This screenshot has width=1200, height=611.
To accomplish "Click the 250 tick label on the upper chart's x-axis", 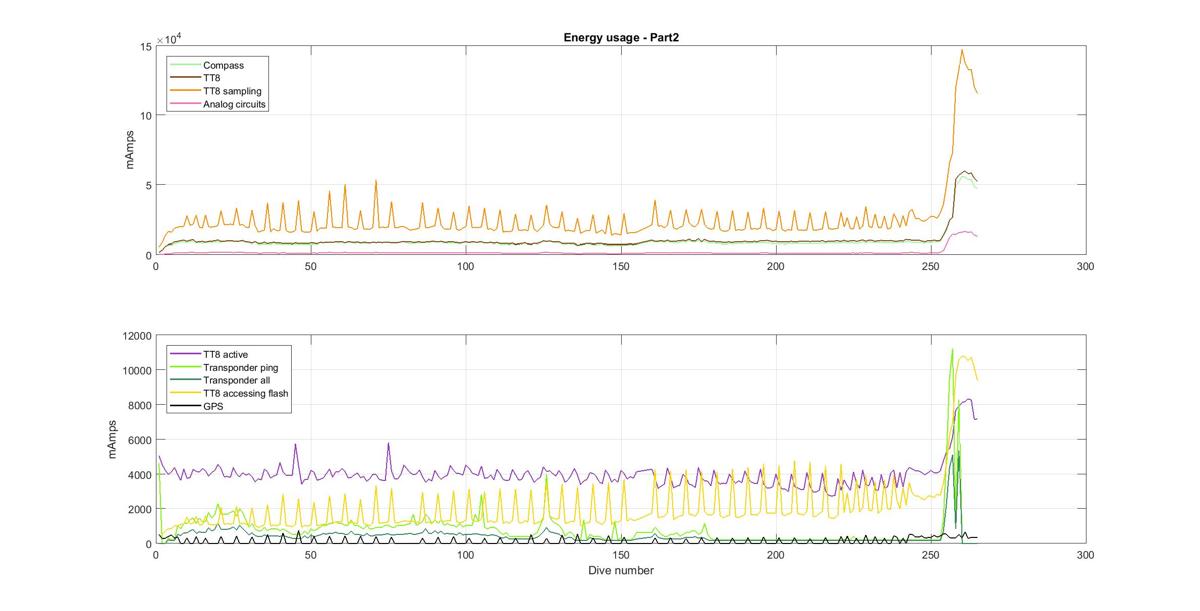I will [x=931, y=267].
